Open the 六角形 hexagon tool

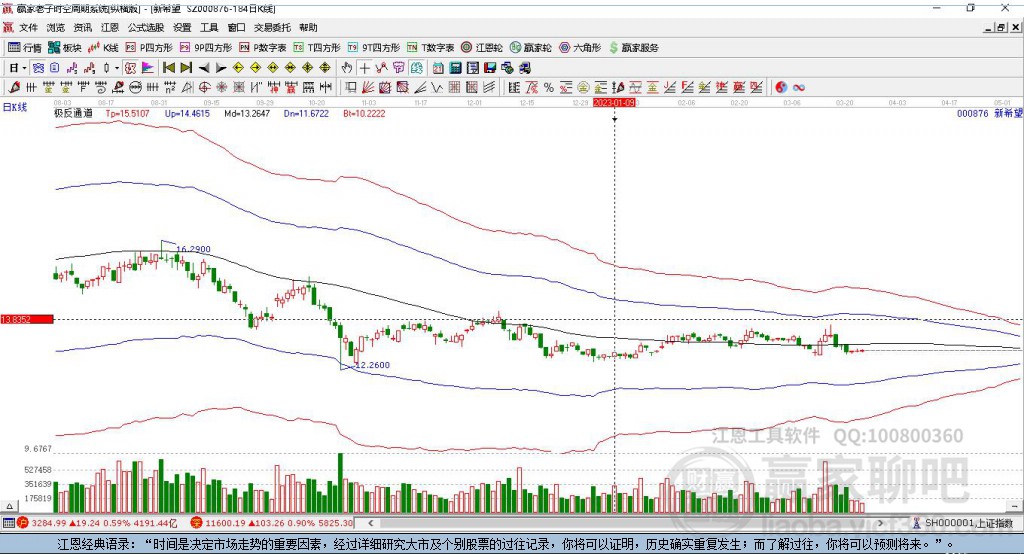point(580,48)
